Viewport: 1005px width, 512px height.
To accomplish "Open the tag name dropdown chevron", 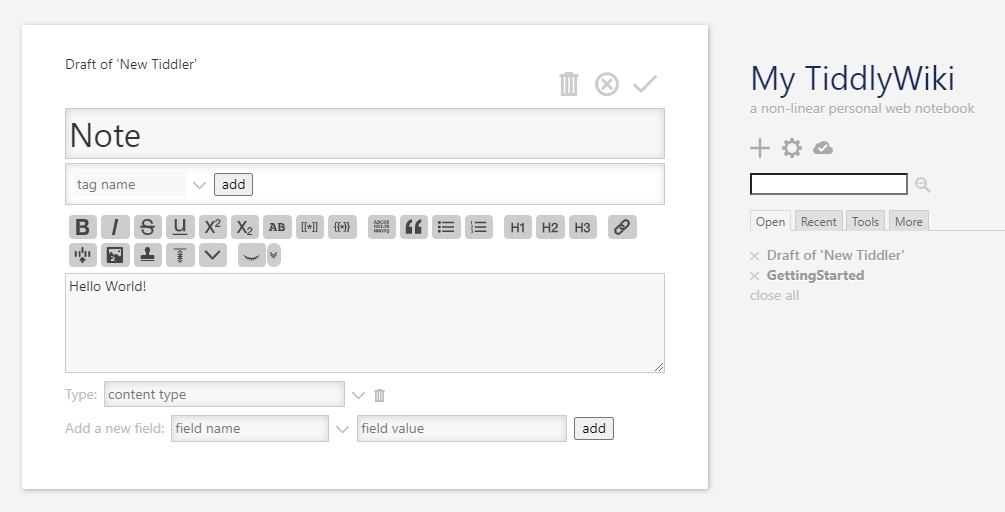I will [x=199, y=185].
